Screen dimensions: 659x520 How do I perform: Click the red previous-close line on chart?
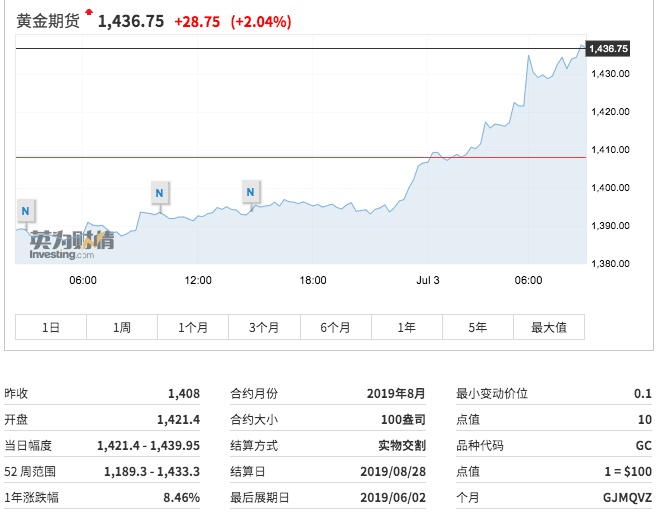300,157
